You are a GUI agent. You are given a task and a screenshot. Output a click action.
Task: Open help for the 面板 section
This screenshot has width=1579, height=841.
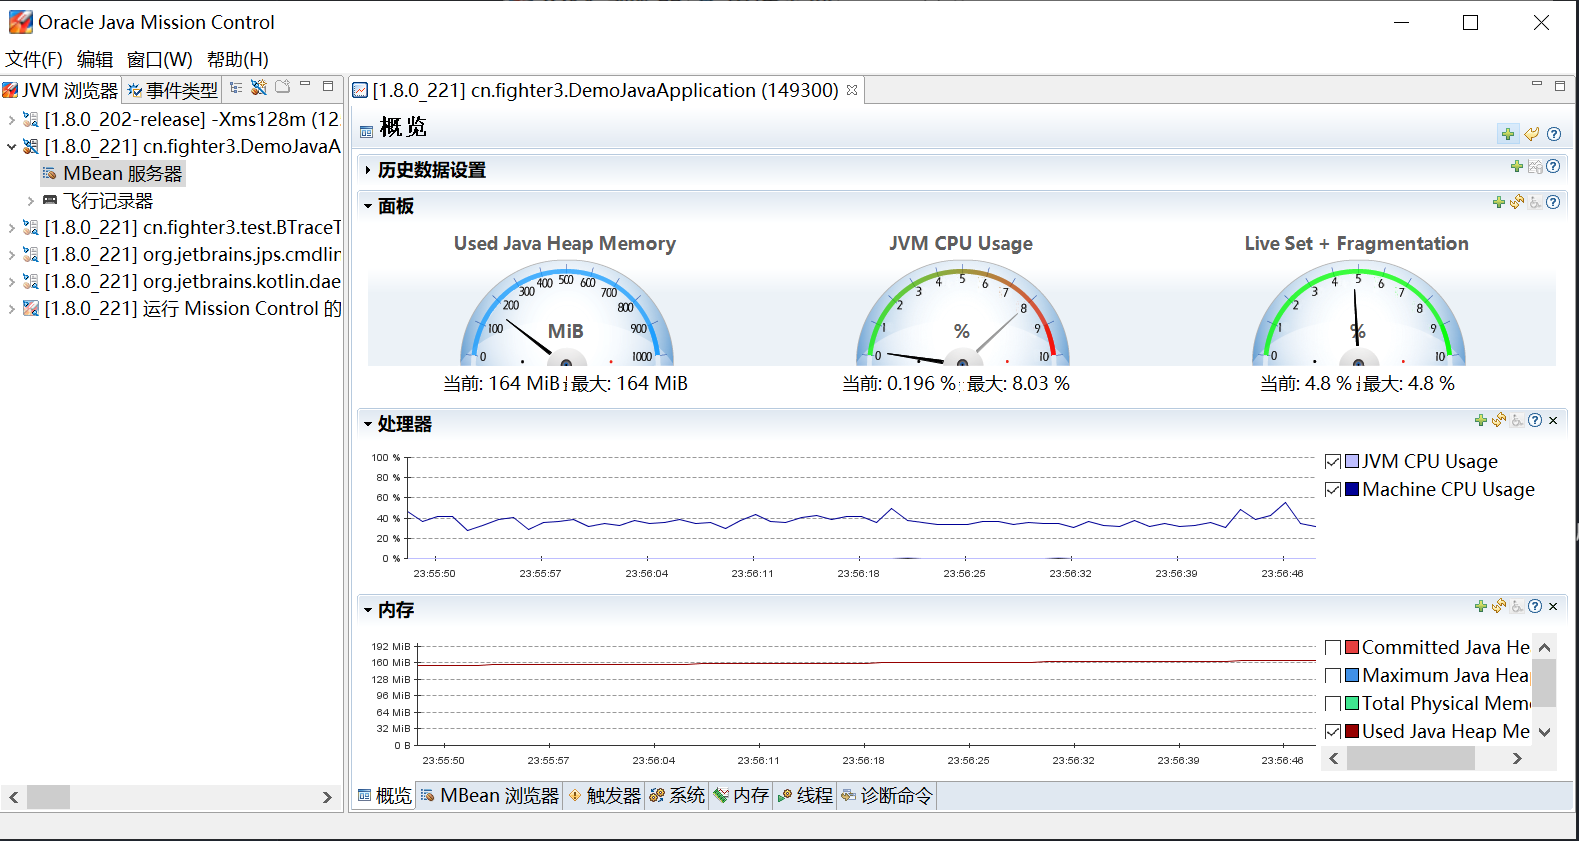pos(1553,202)
